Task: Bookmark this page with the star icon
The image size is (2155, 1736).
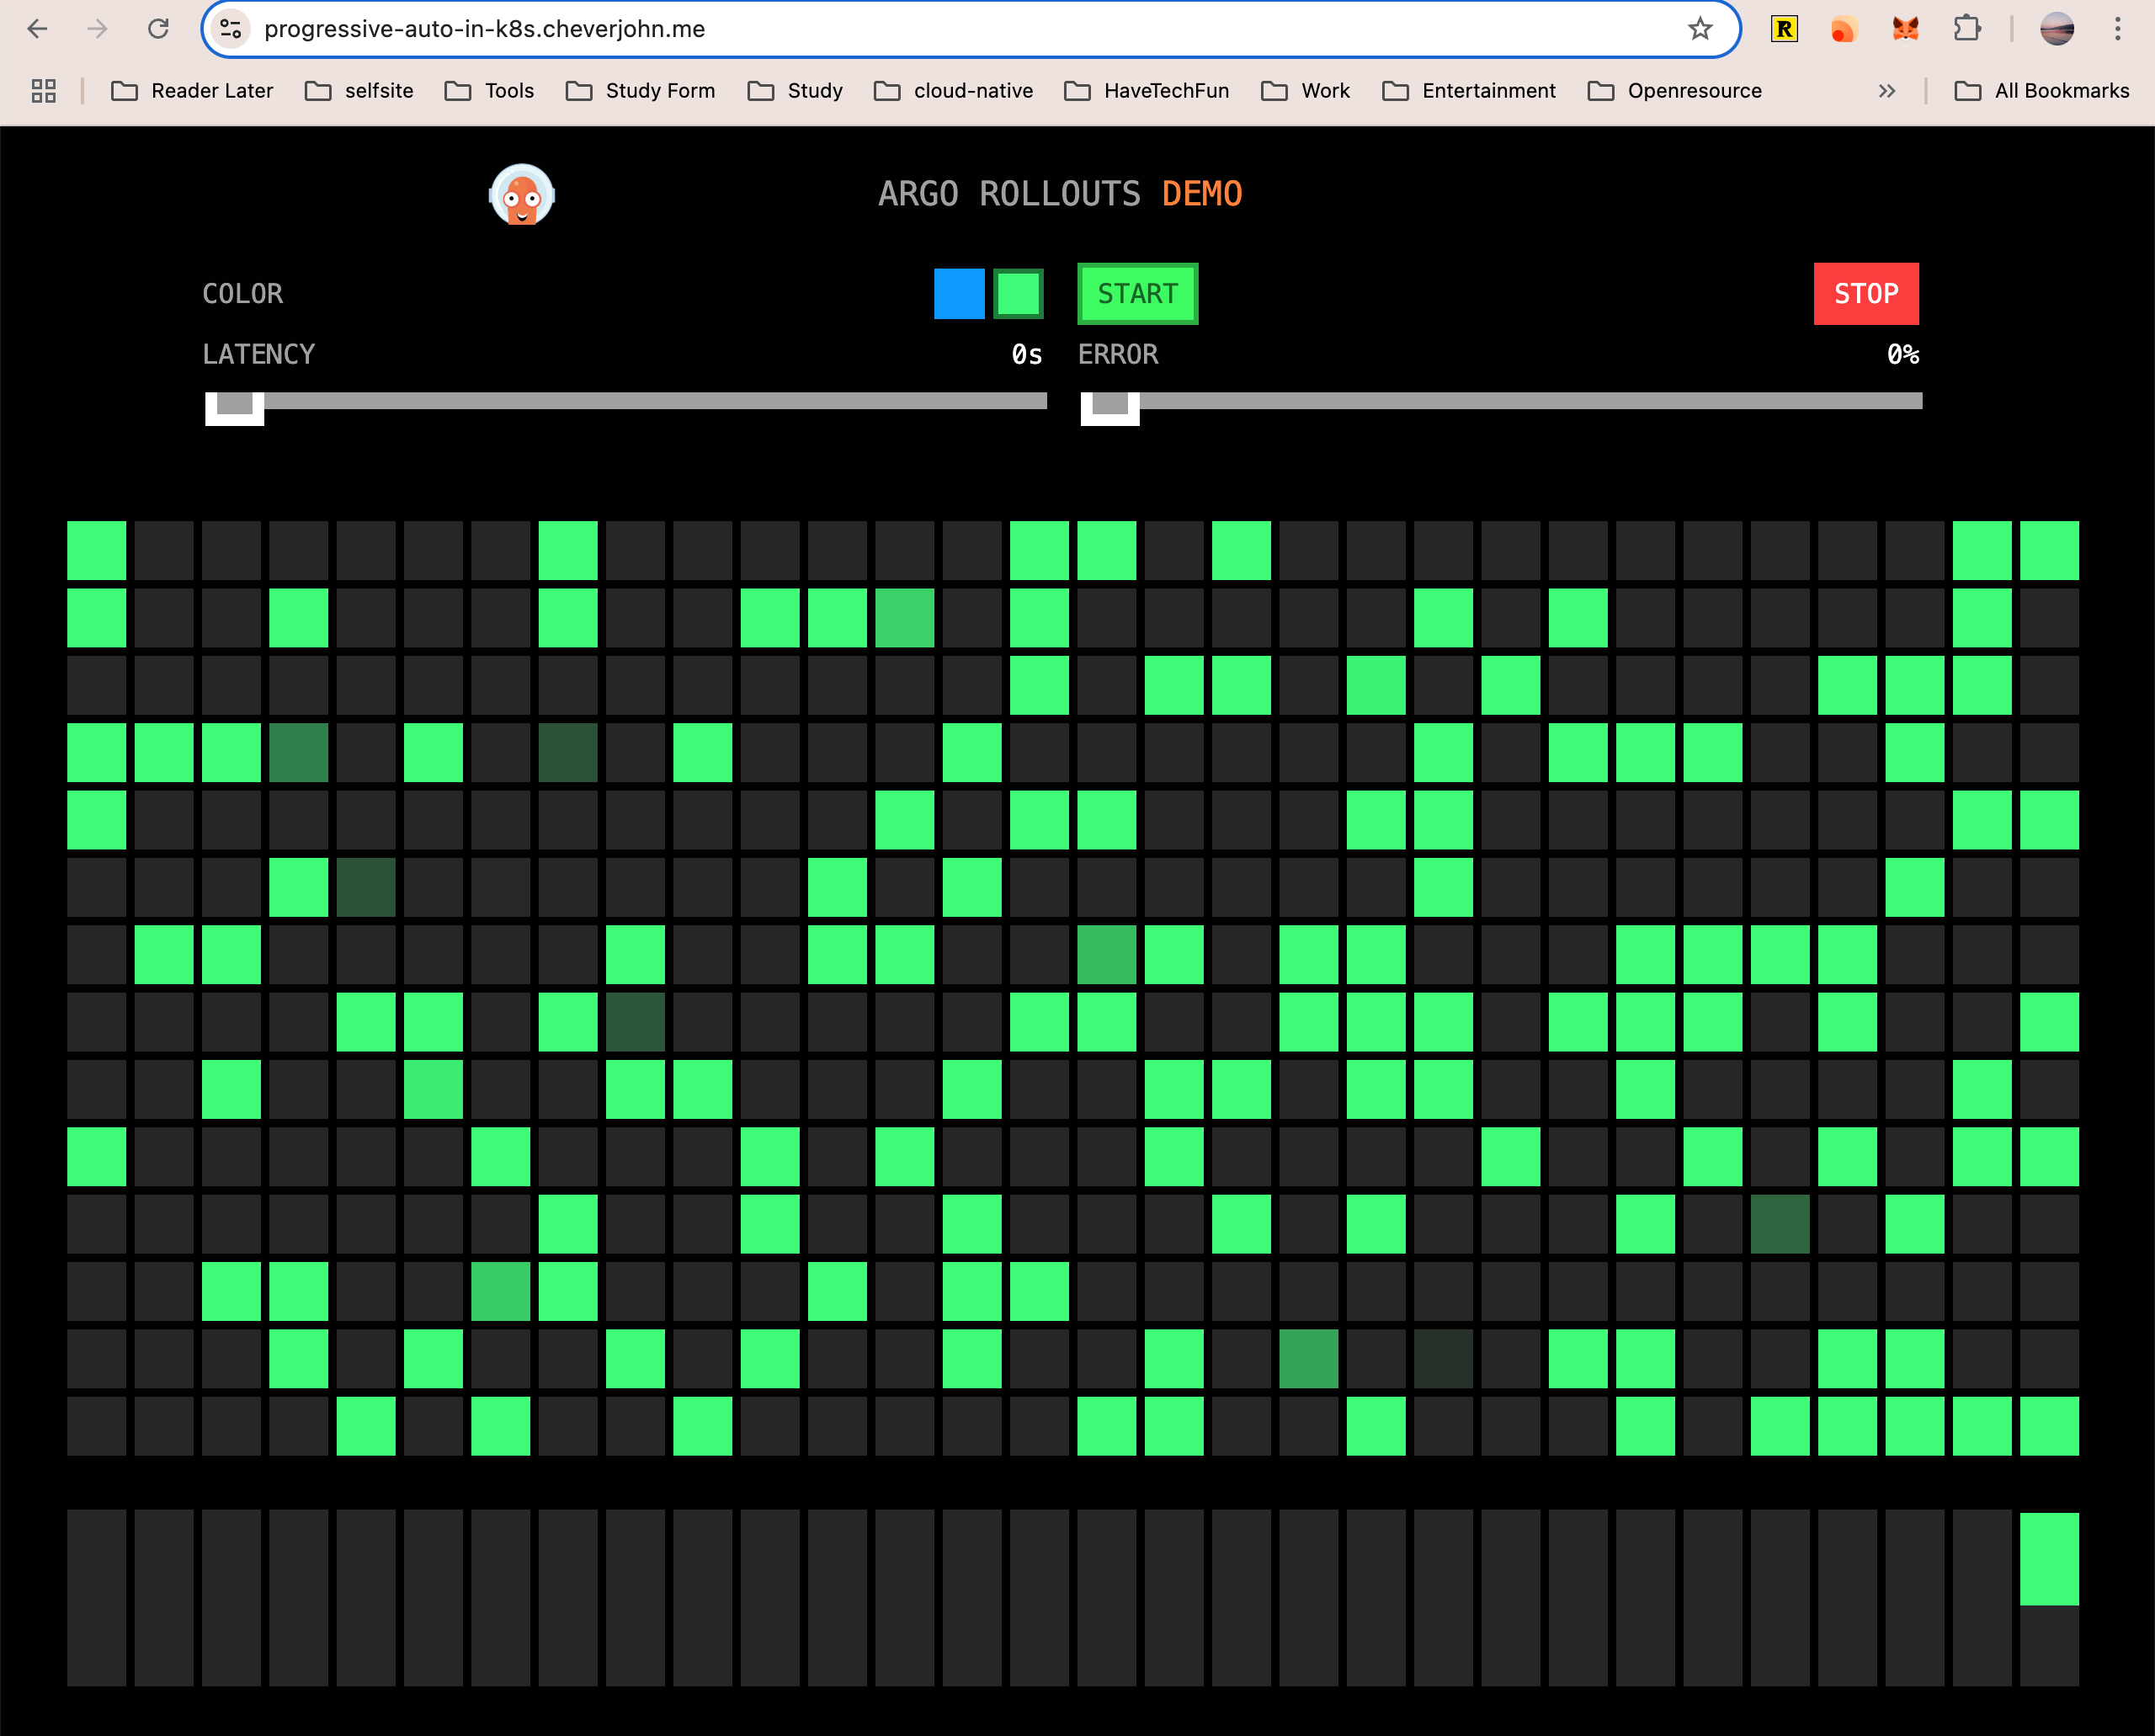Action: (x=1700, y=29)
